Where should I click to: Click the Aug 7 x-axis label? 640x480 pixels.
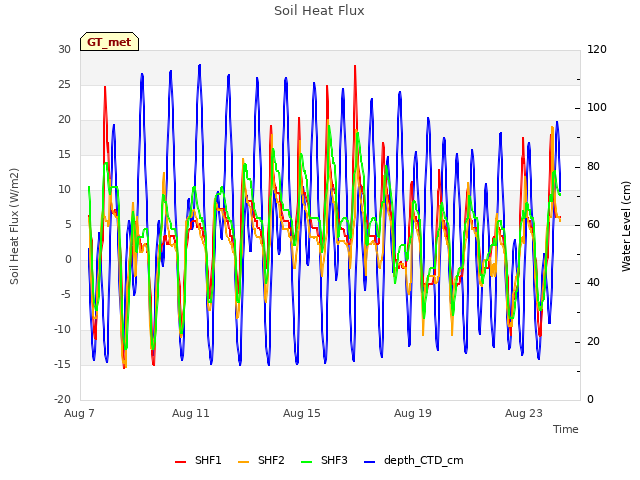[79, 413]
